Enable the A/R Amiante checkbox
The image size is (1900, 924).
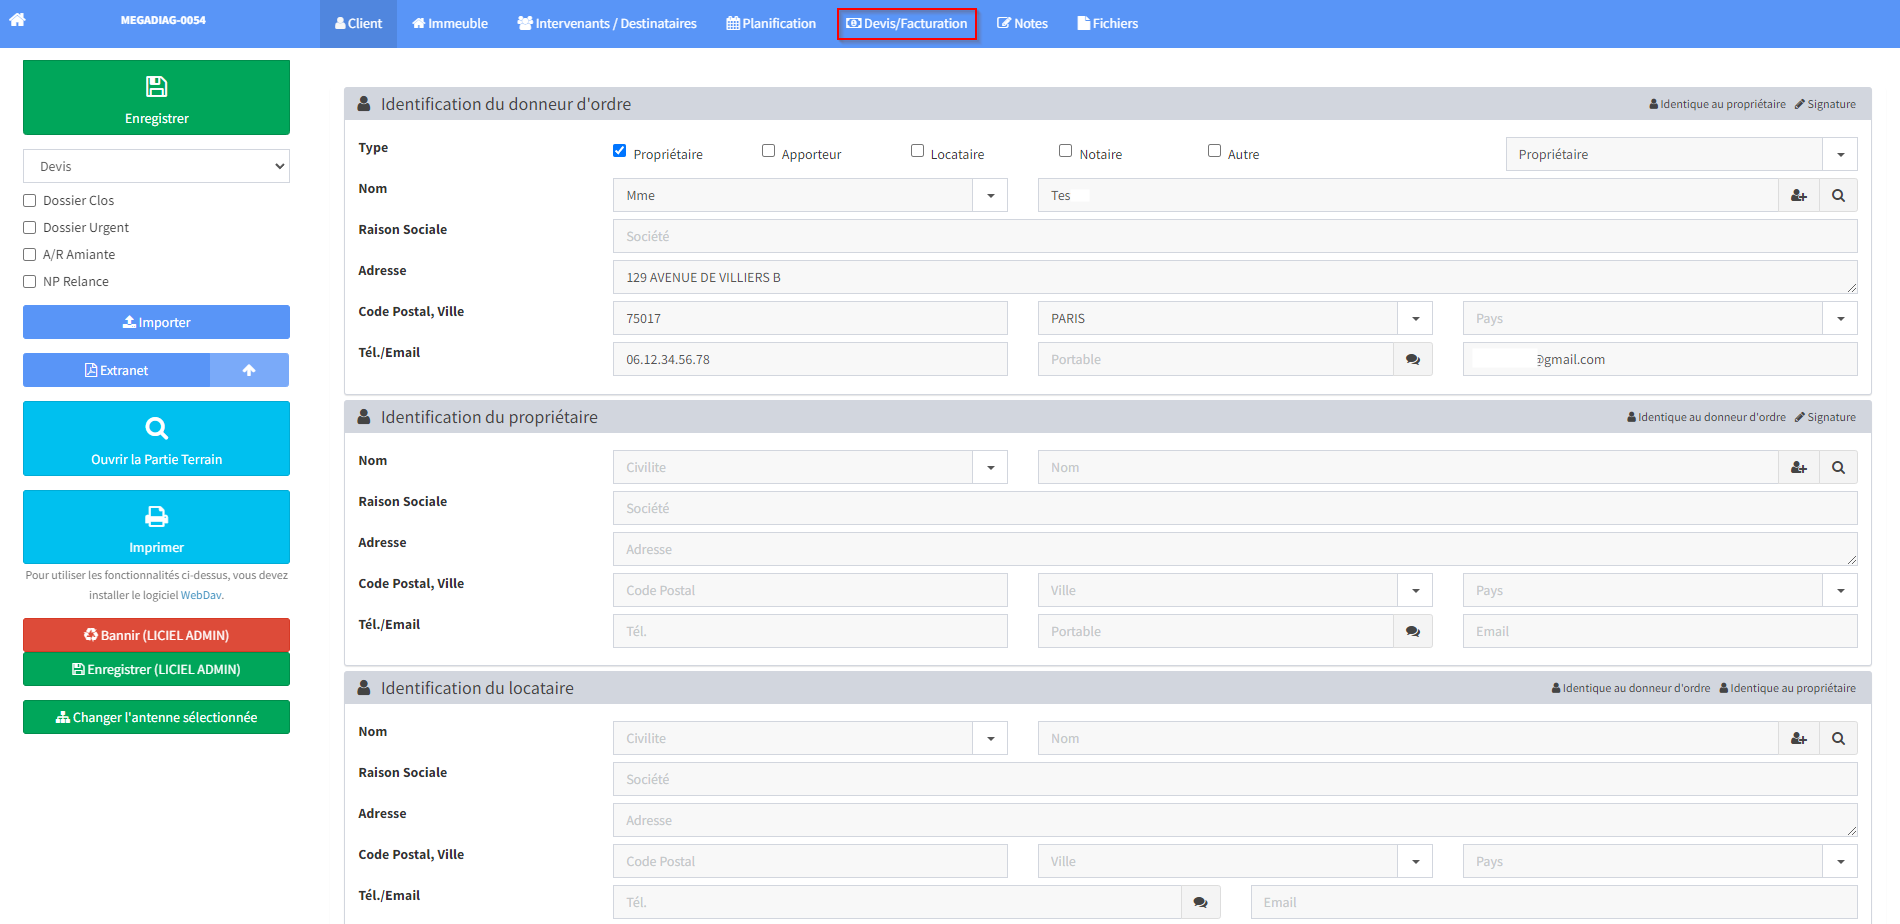coord(30,254)
